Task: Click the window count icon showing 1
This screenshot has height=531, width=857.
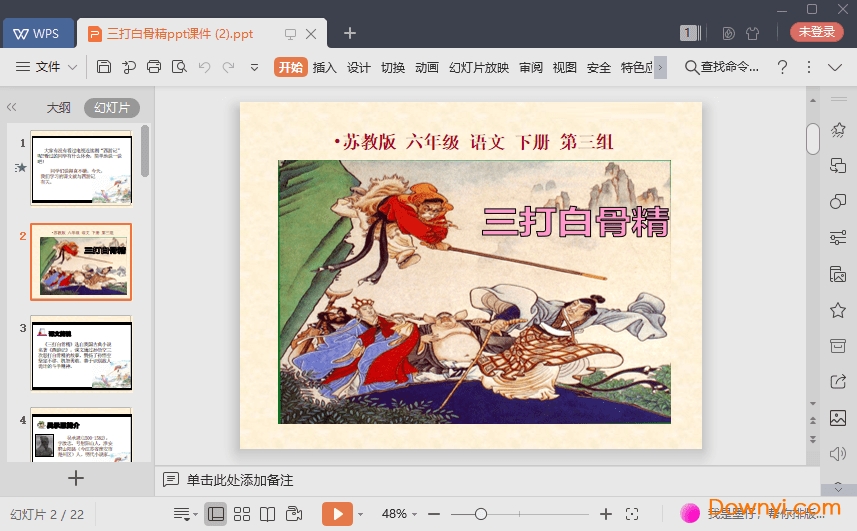Action: tap(689, 33)
